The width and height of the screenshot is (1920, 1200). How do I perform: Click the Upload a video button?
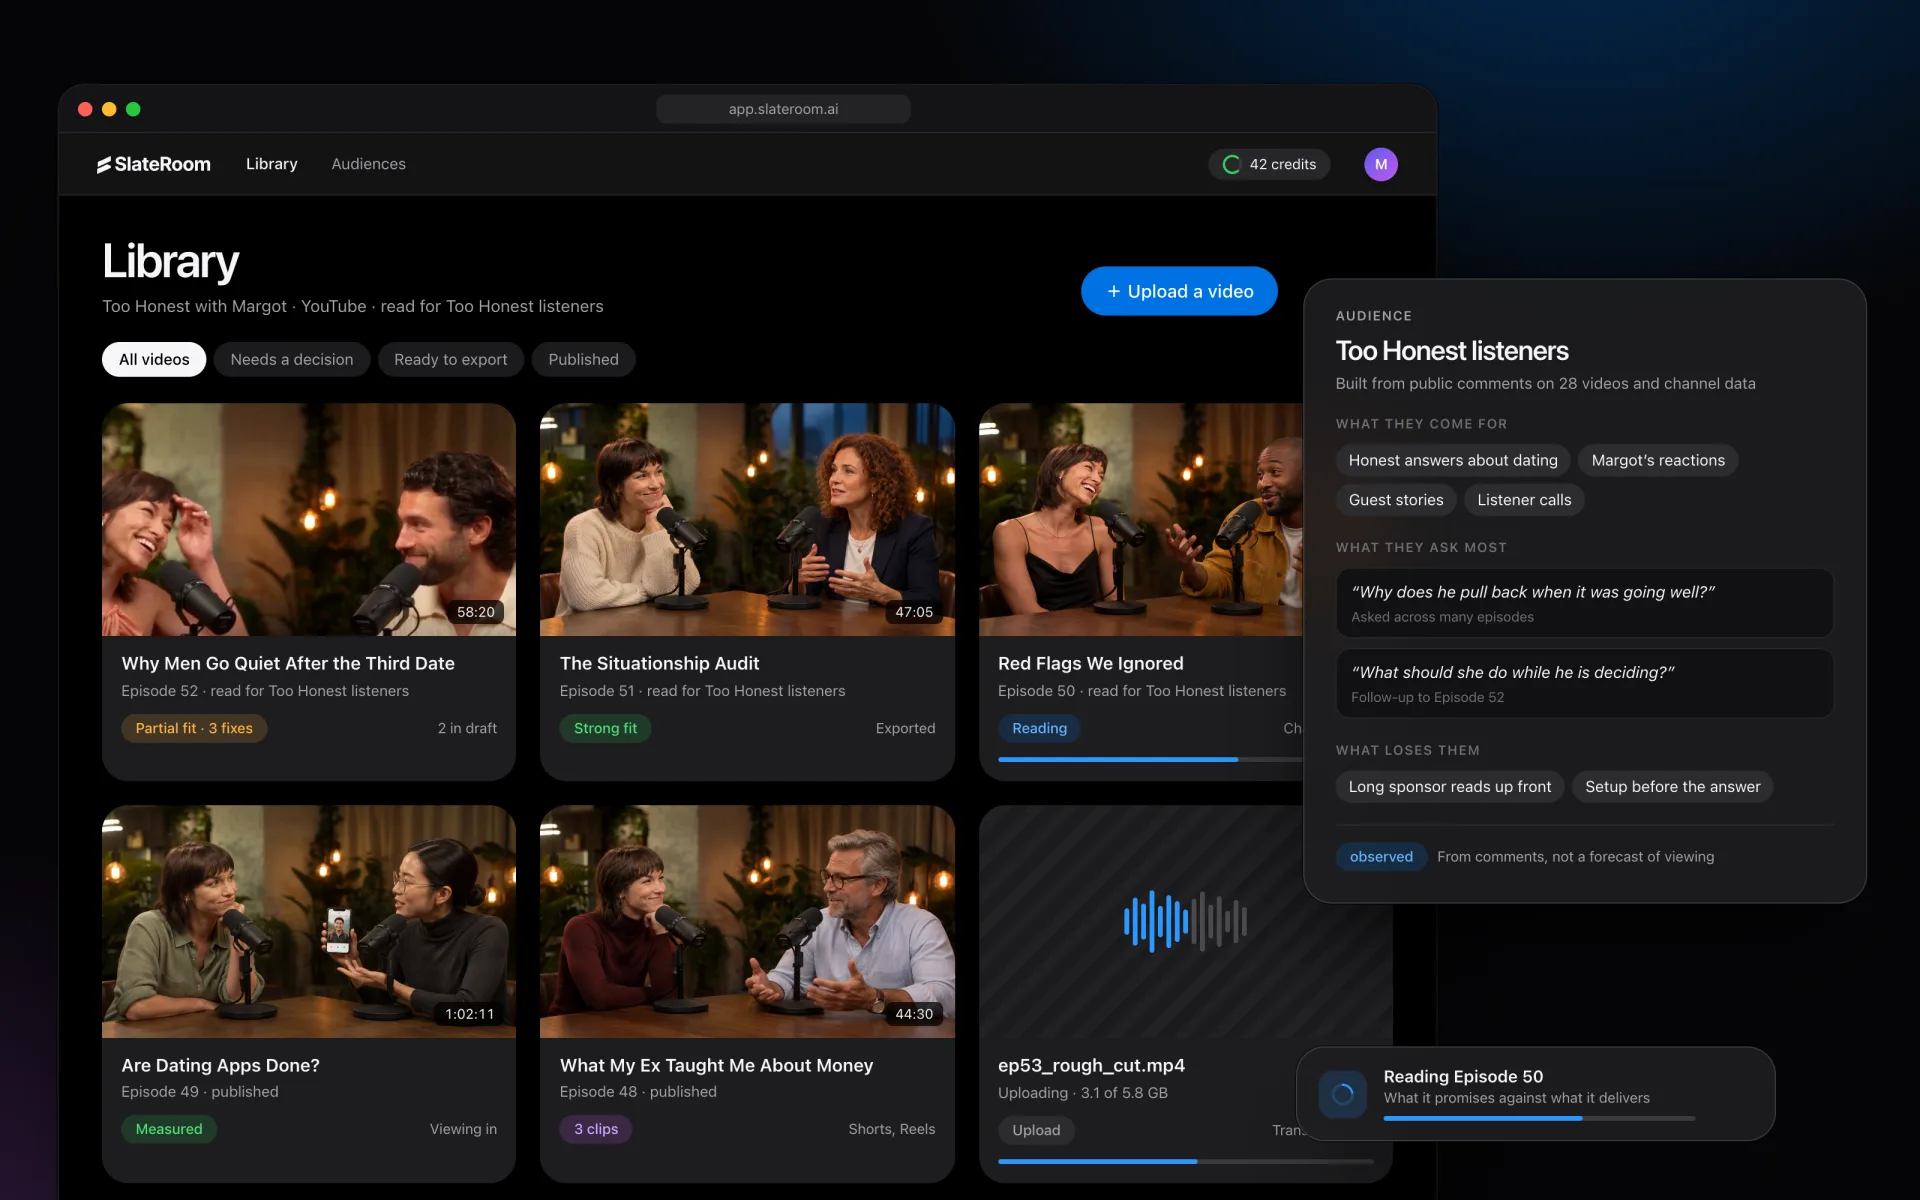pos(1179,291)
